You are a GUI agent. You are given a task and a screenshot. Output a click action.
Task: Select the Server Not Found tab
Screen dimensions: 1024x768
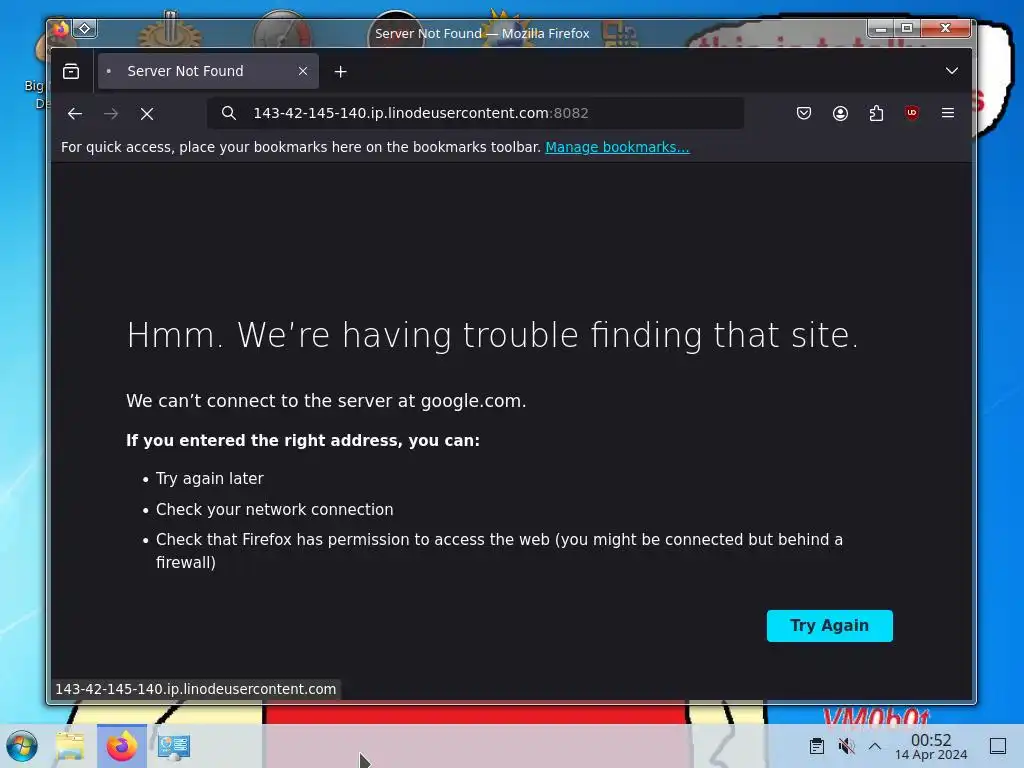[208, 71]
